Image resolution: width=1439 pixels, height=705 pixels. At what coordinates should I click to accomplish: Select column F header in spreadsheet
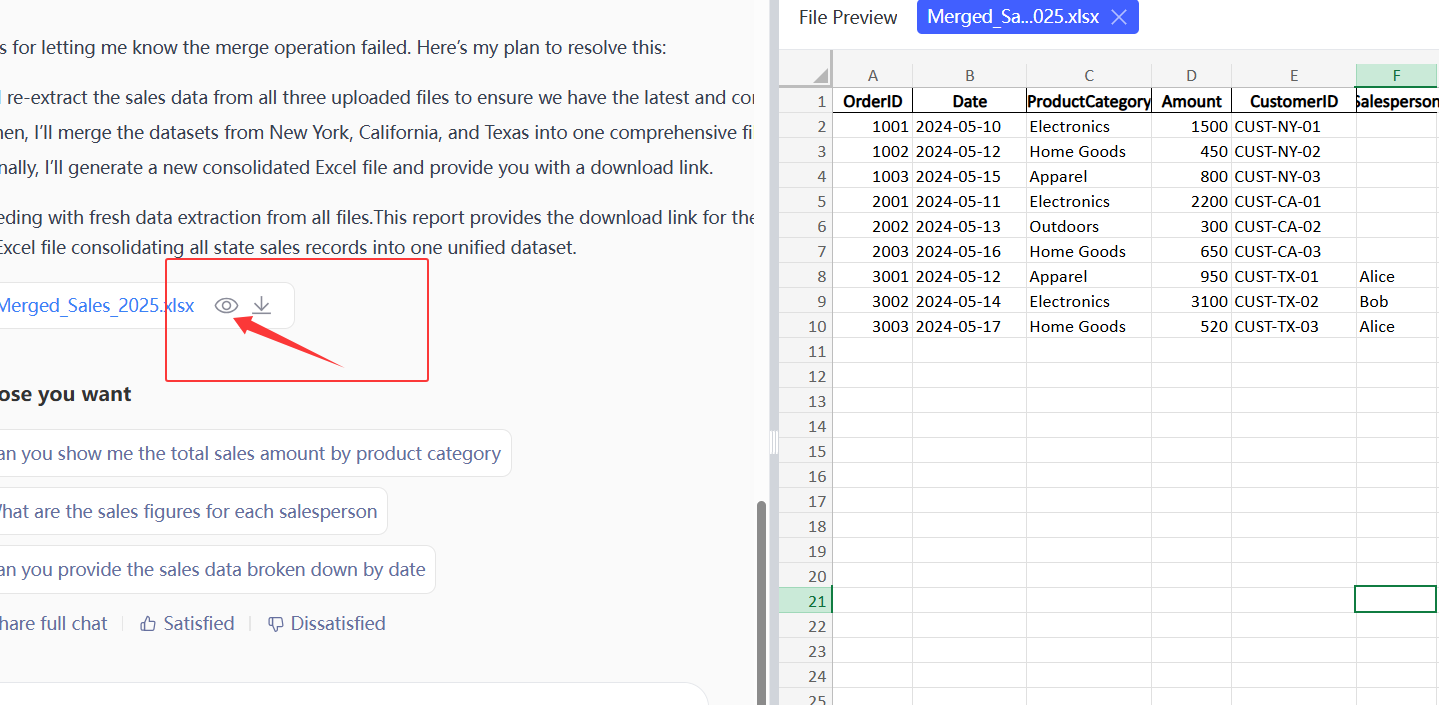pos(1395,76)
